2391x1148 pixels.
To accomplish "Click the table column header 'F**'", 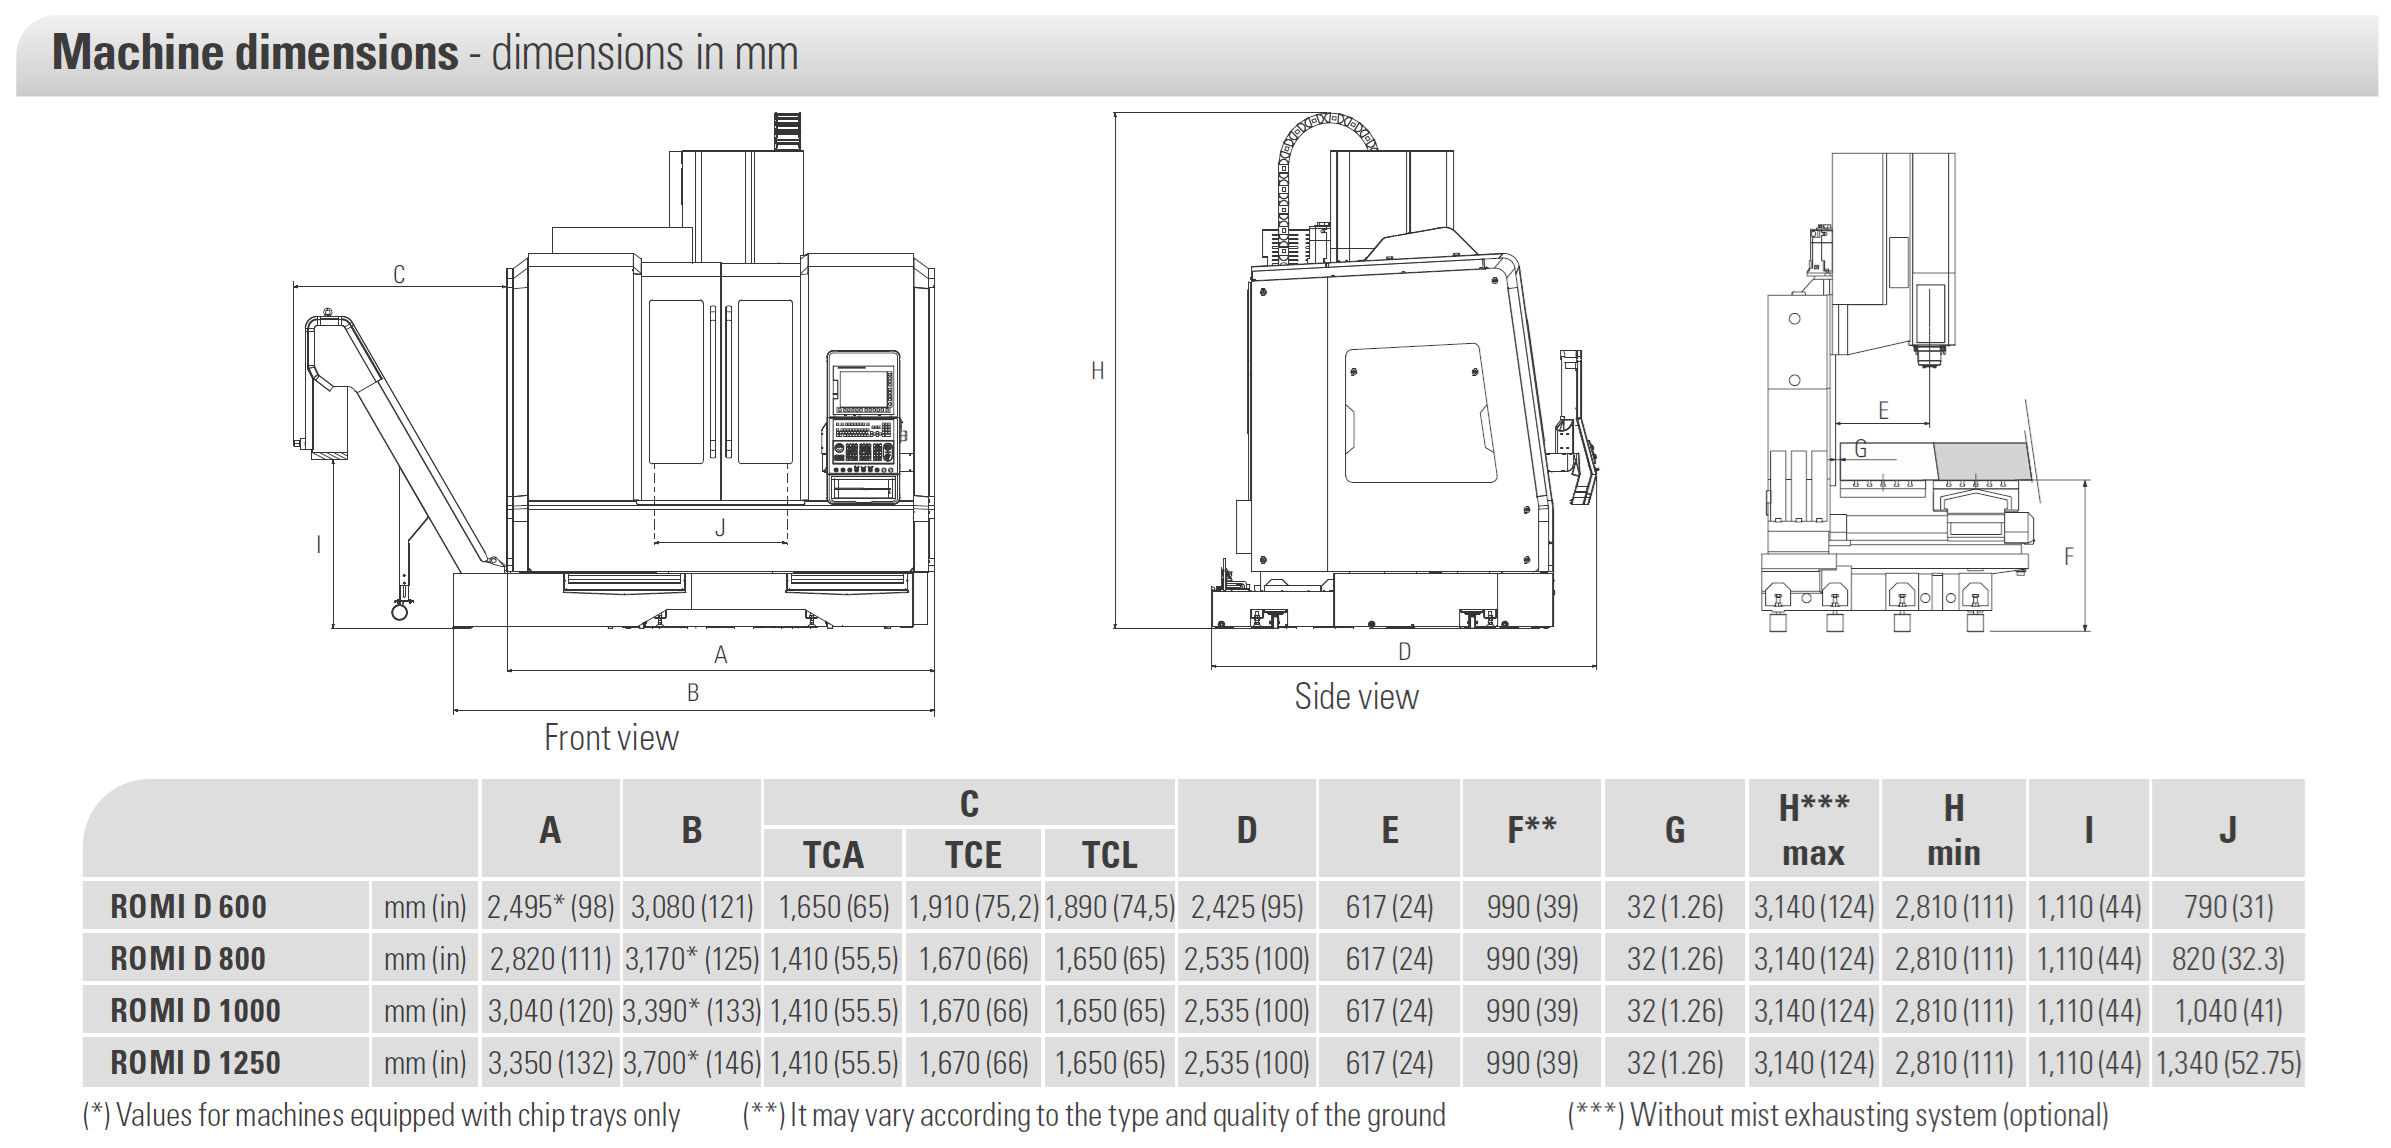I will coord(1532,829).
